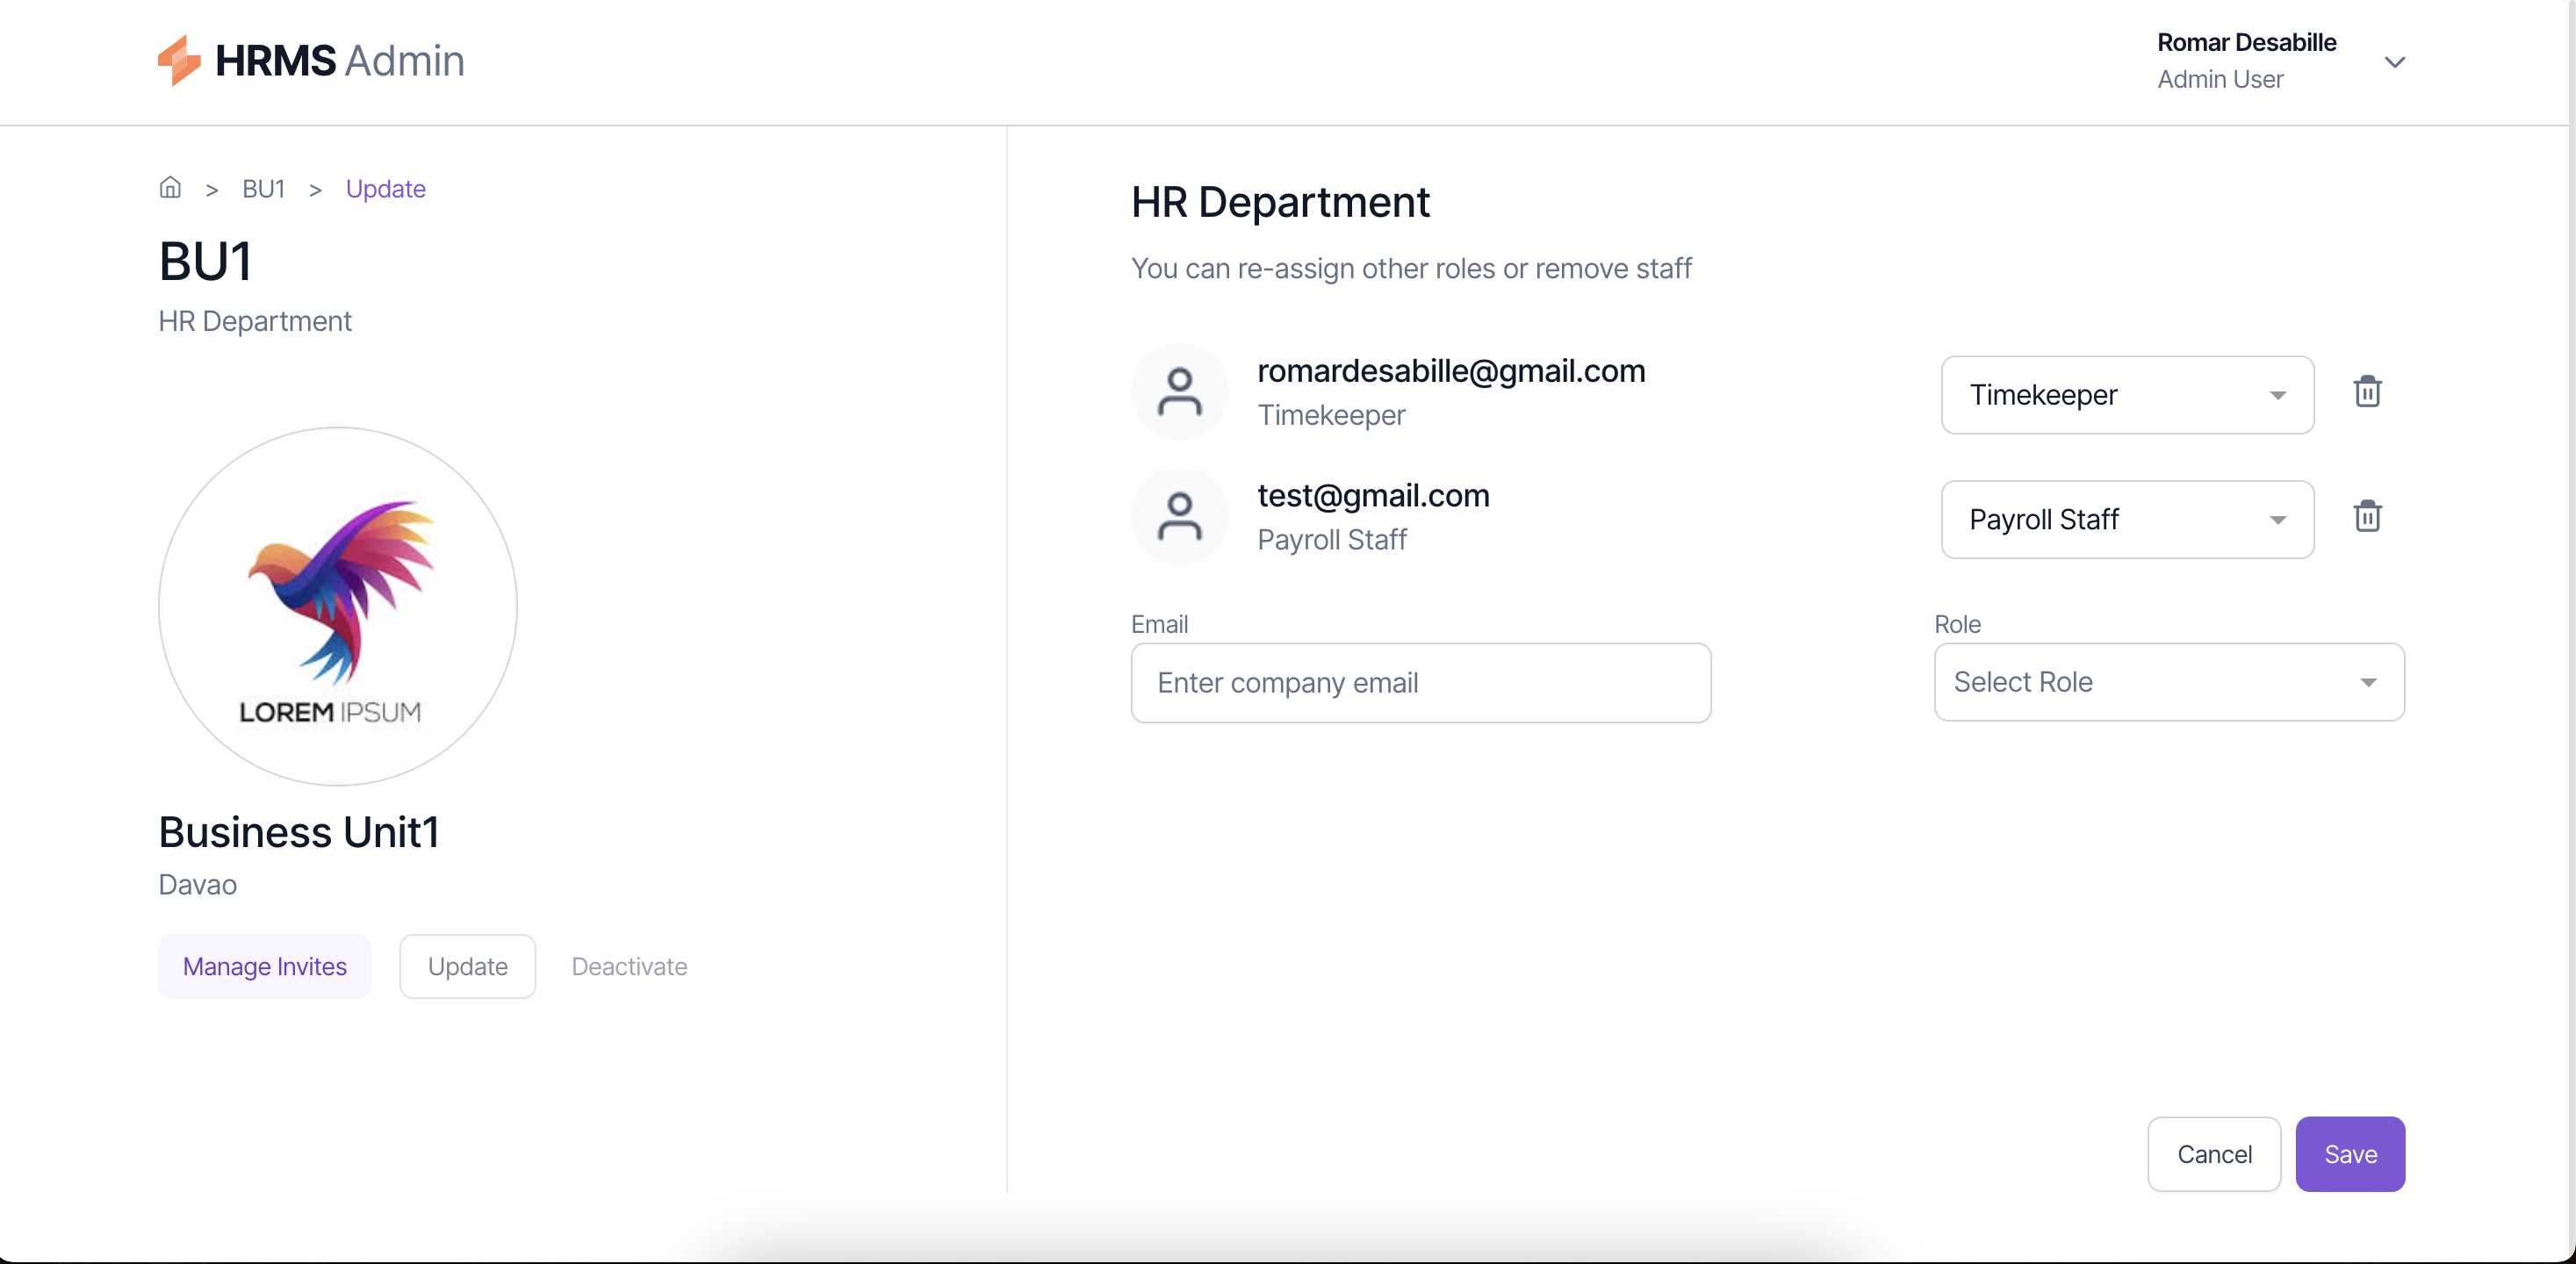
Task: Focus the Enter company email field
Action: (1420, 683)
